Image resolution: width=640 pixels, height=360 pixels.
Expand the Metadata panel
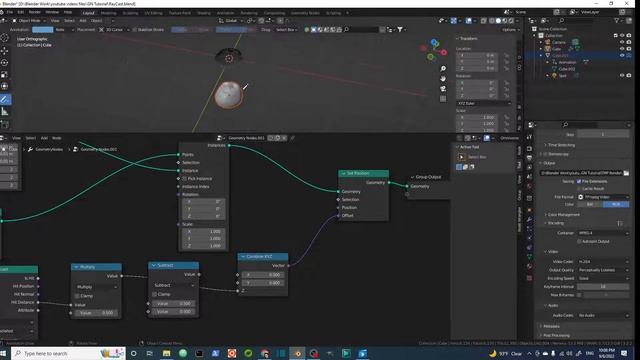[x=551, y=326]
